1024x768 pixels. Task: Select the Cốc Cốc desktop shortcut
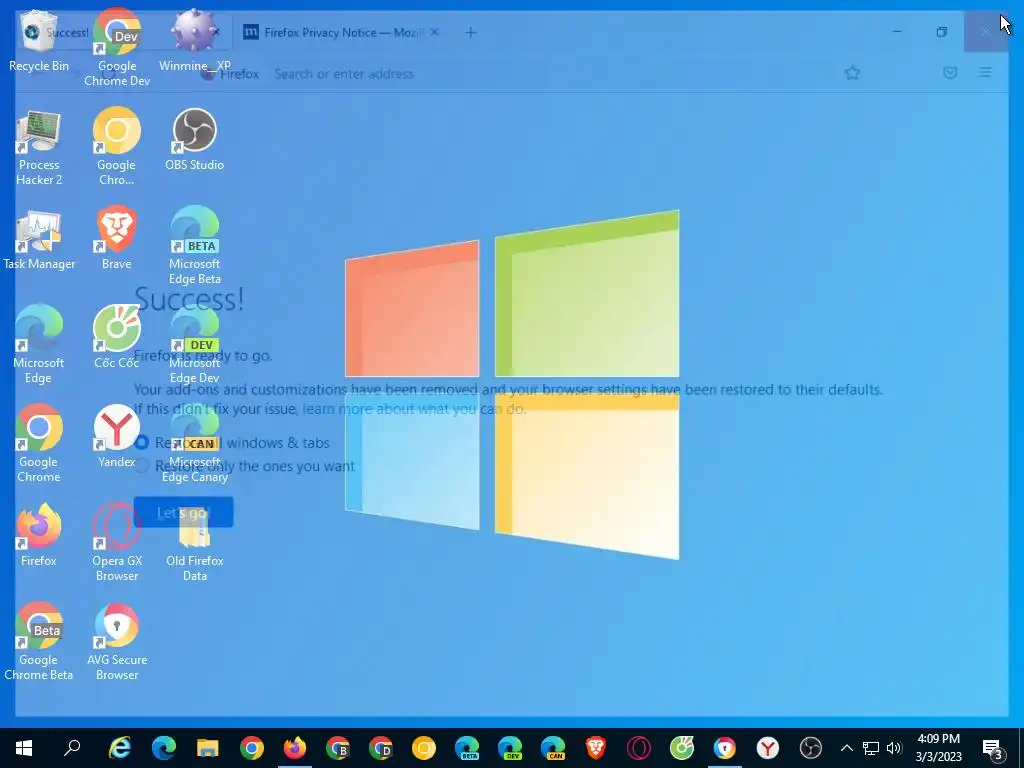click(x=117, y=338)
